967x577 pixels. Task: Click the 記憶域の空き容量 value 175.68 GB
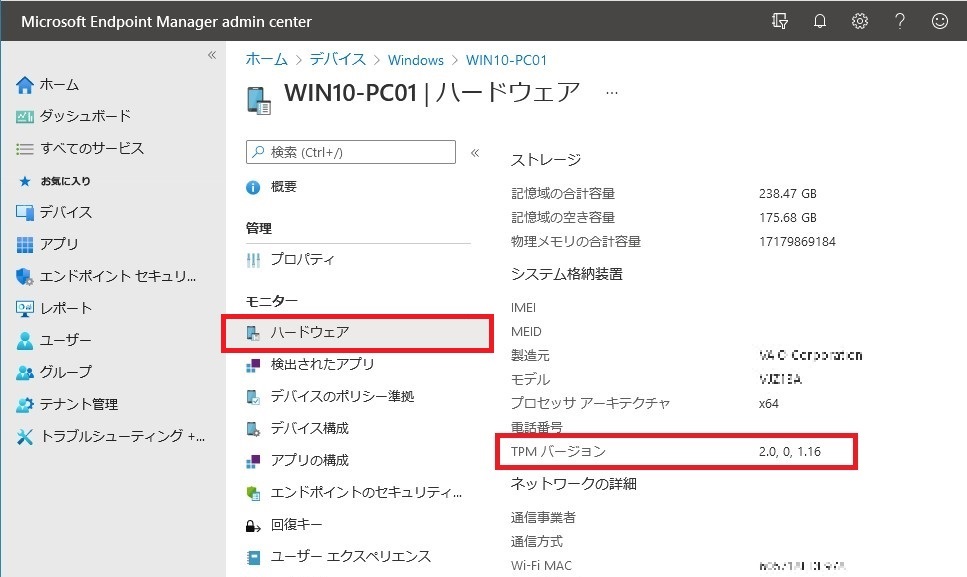coord(788,218)
